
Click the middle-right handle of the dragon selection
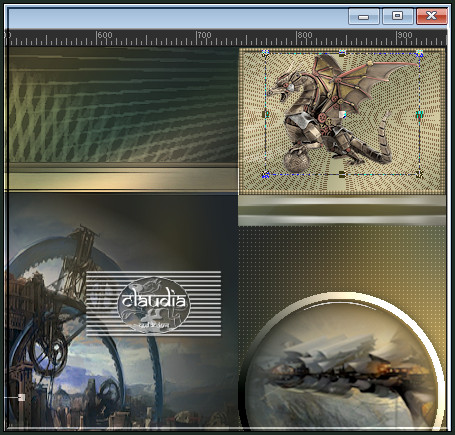pos(420,114)
